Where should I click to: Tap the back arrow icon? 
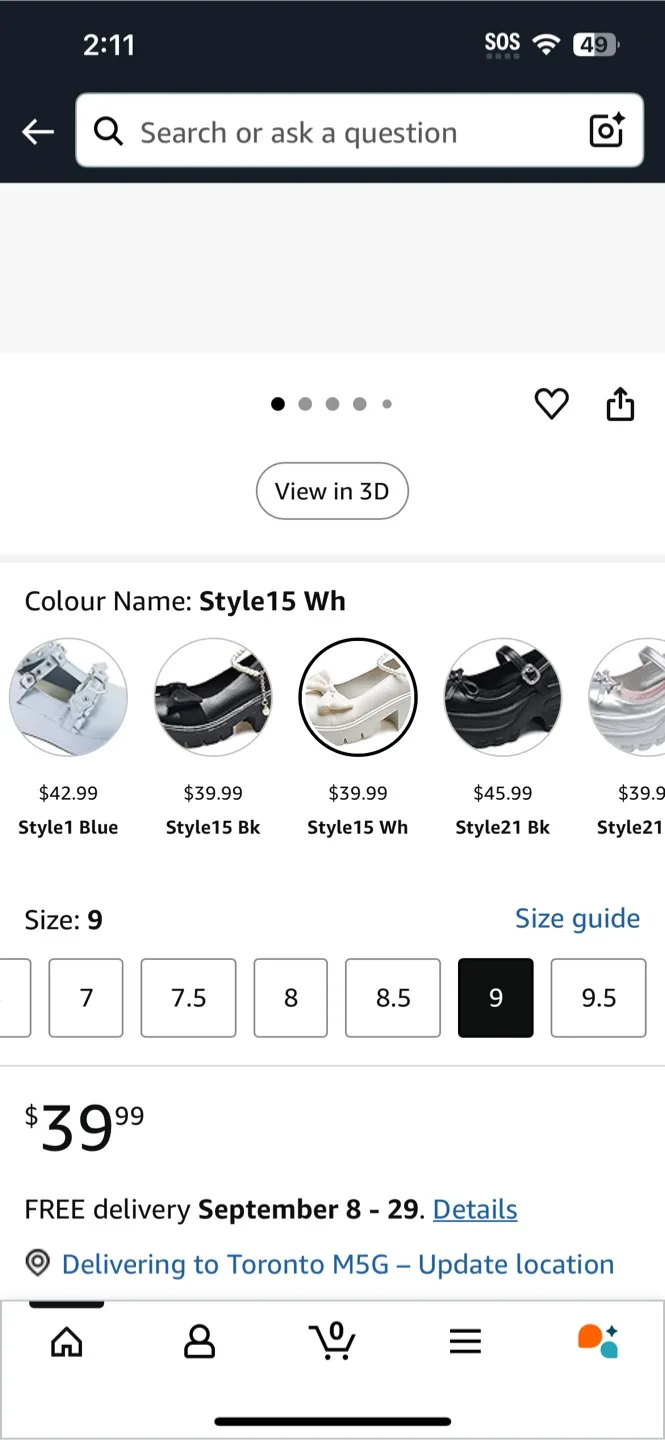point(38,131)
